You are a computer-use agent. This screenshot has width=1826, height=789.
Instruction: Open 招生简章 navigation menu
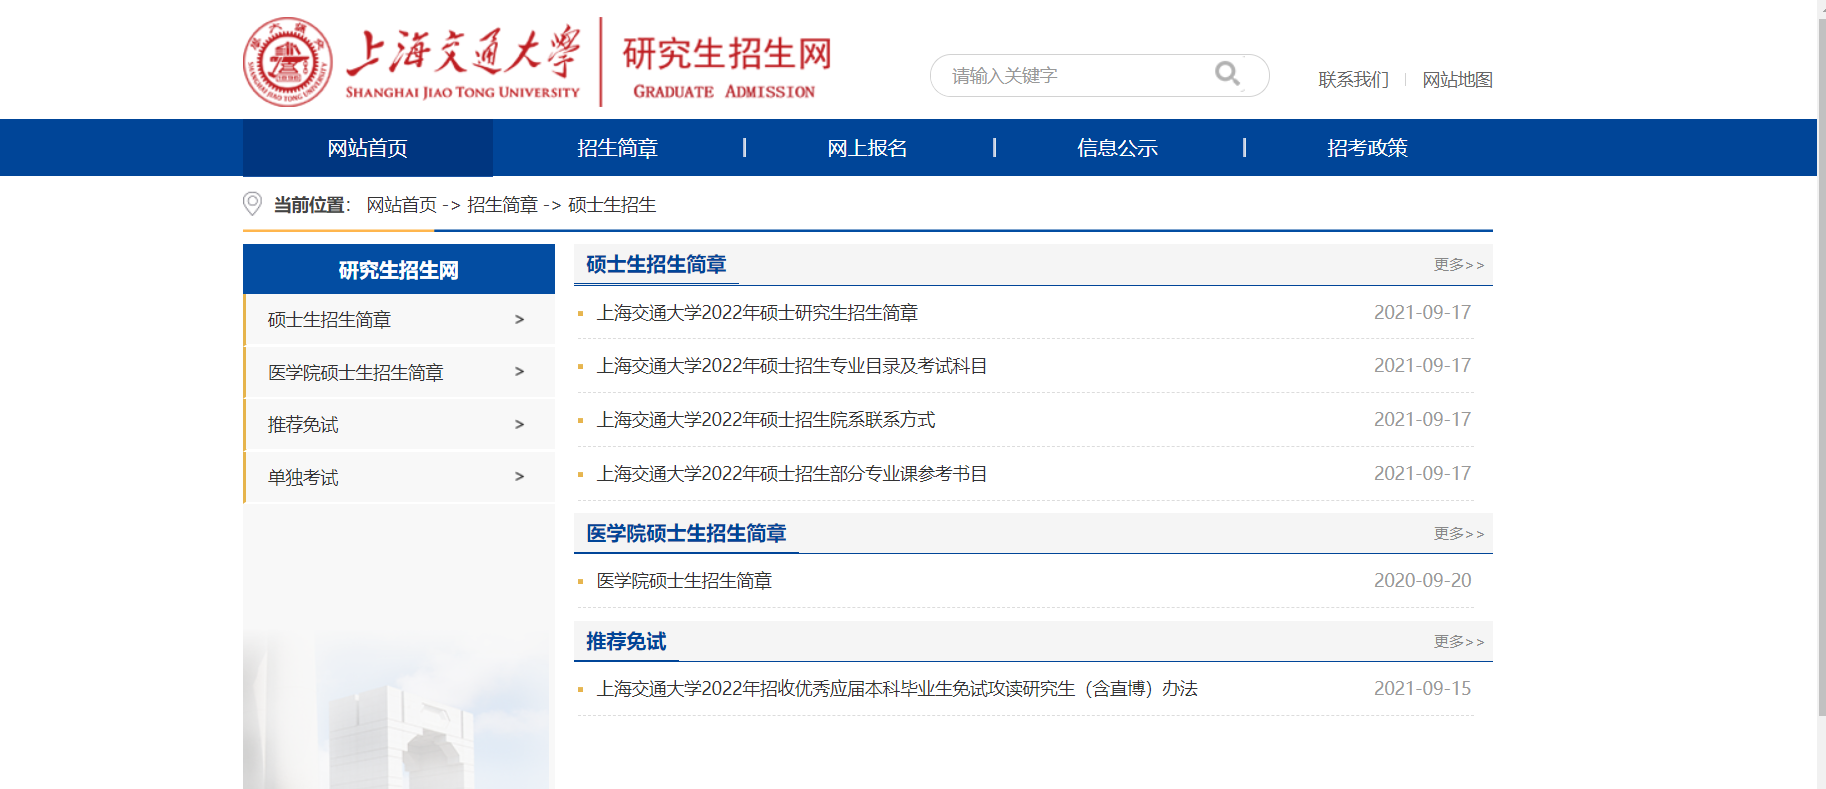click(x=618, y=148)
